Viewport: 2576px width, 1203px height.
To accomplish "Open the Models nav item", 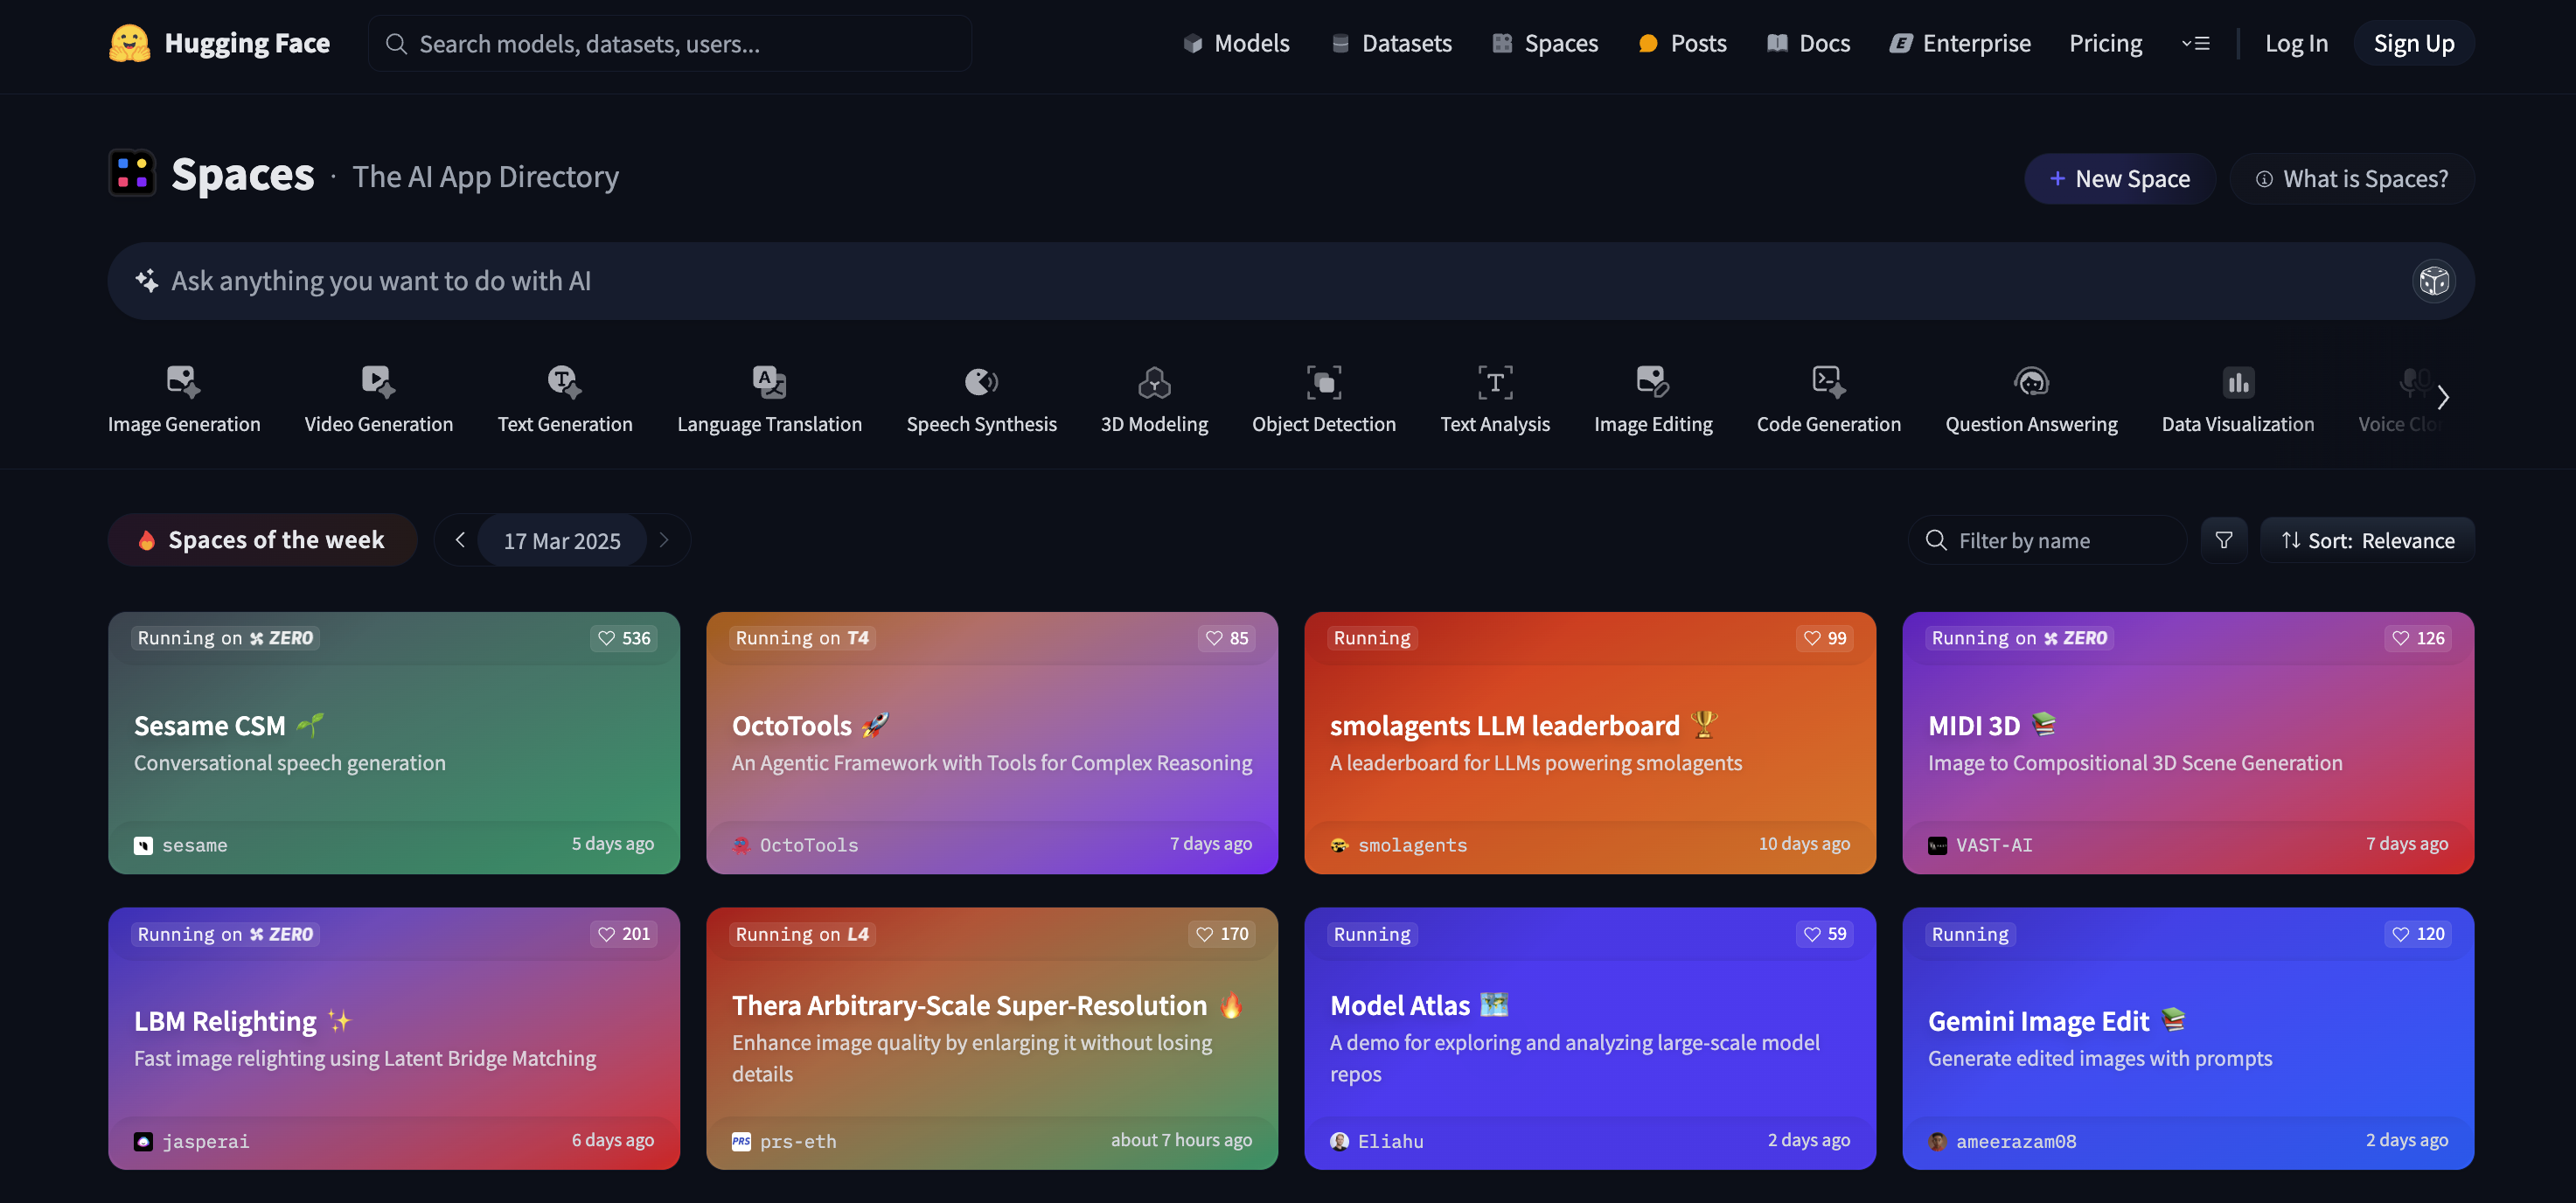I will point(1236,43).
